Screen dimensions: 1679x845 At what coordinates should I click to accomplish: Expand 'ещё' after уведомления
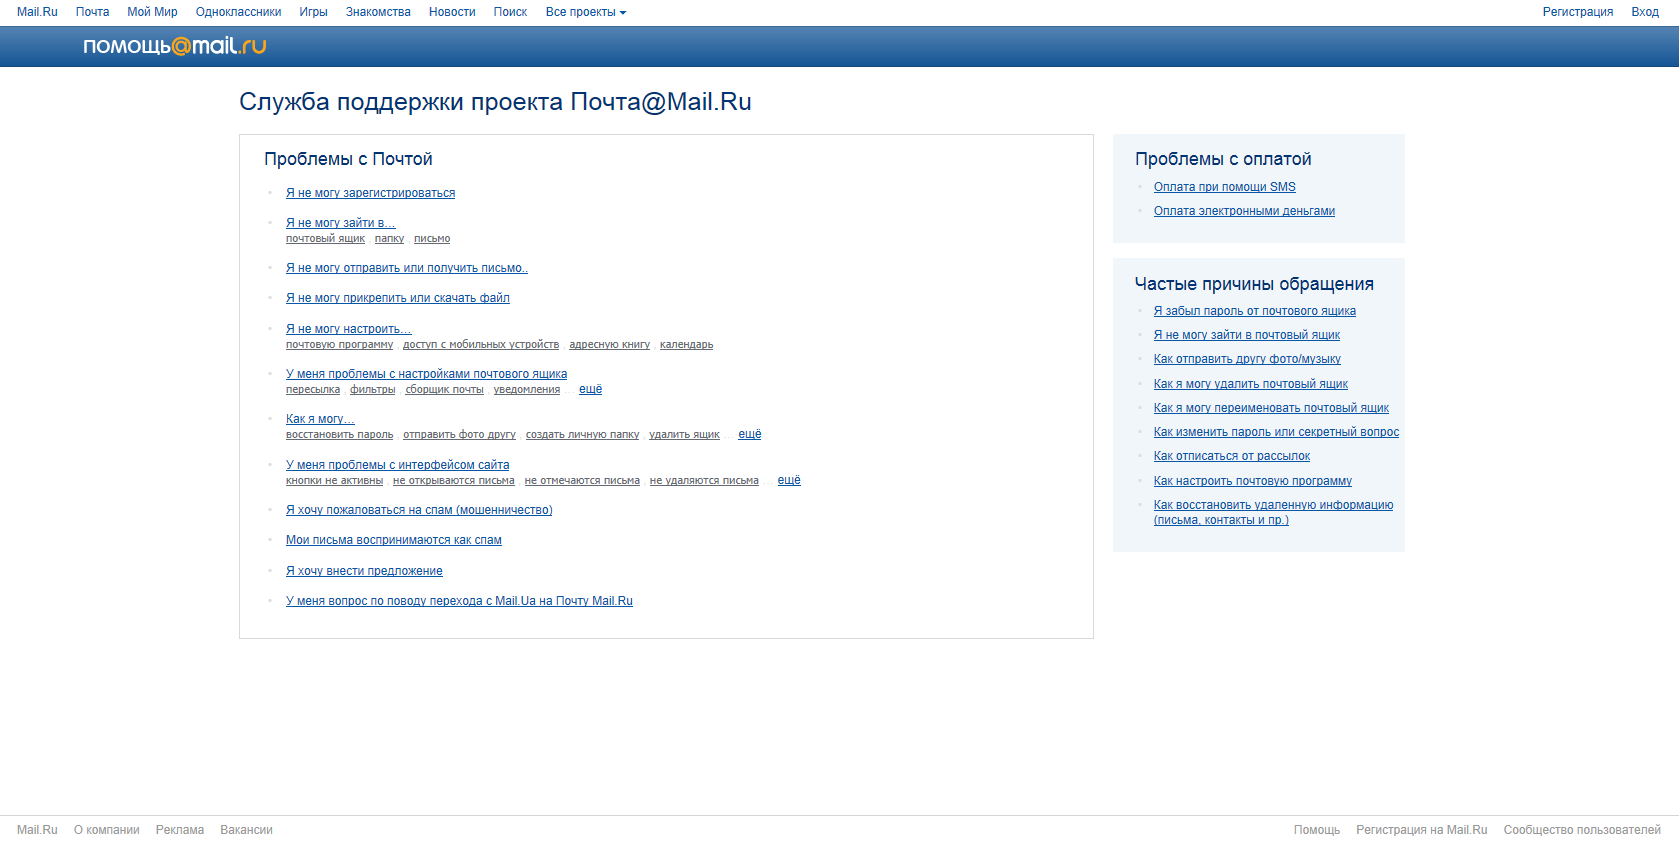point(590,389)
